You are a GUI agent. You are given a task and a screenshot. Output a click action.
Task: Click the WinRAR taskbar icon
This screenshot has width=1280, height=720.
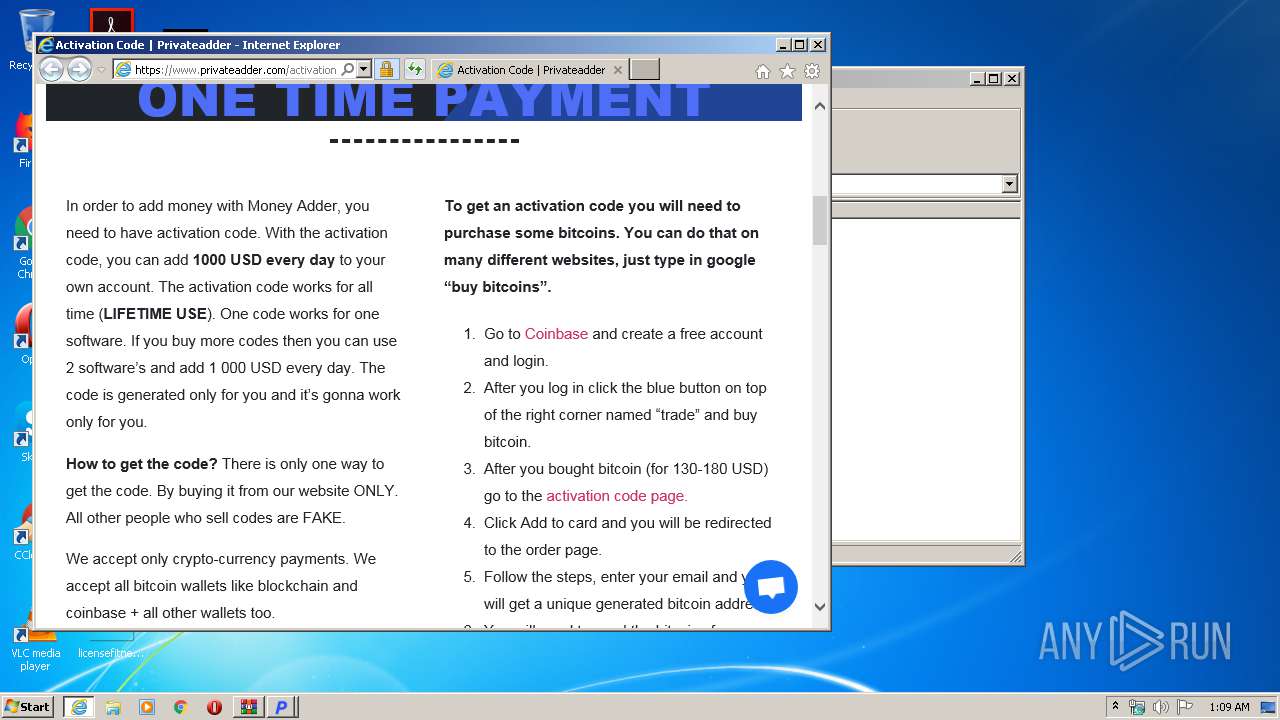click(248, 707)
